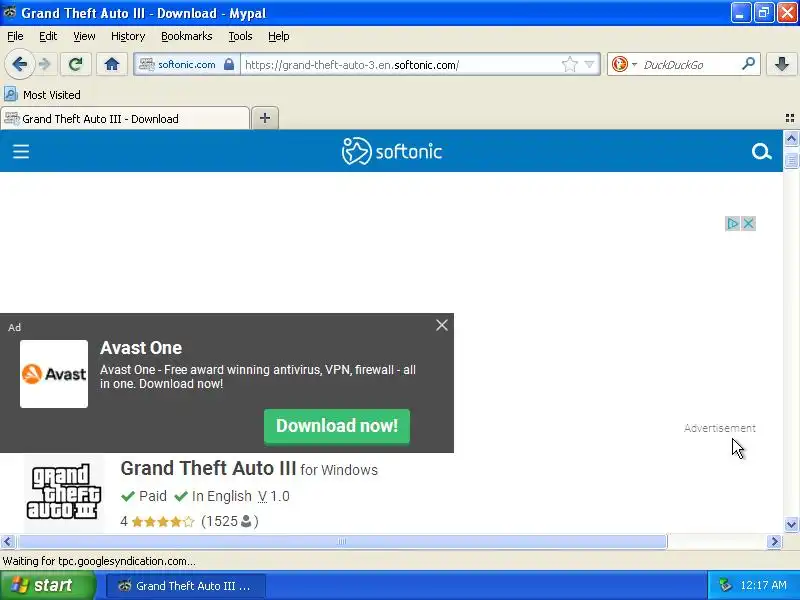Image resolution: width=800 pixels, height=600 pixels.
Task: Click the Grand Theft Auto III logo
Action: click(x=64, y=492)
